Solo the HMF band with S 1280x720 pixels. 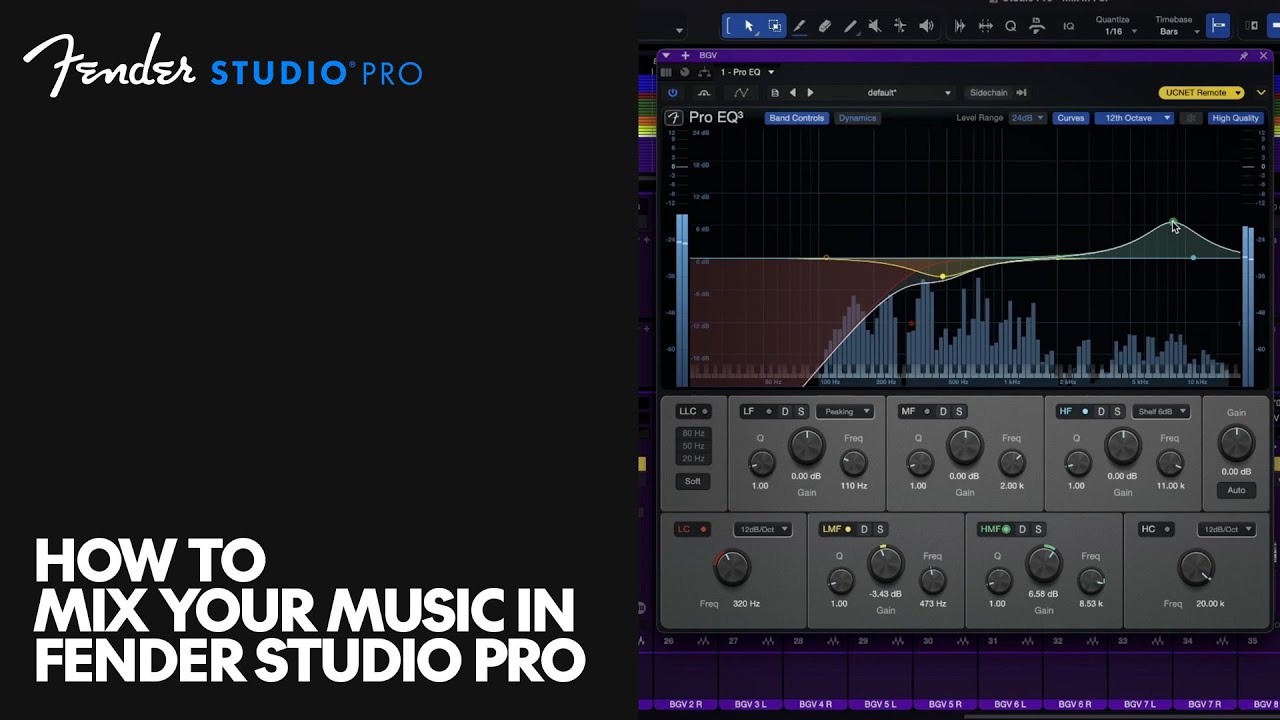[x=1038, y=529]
